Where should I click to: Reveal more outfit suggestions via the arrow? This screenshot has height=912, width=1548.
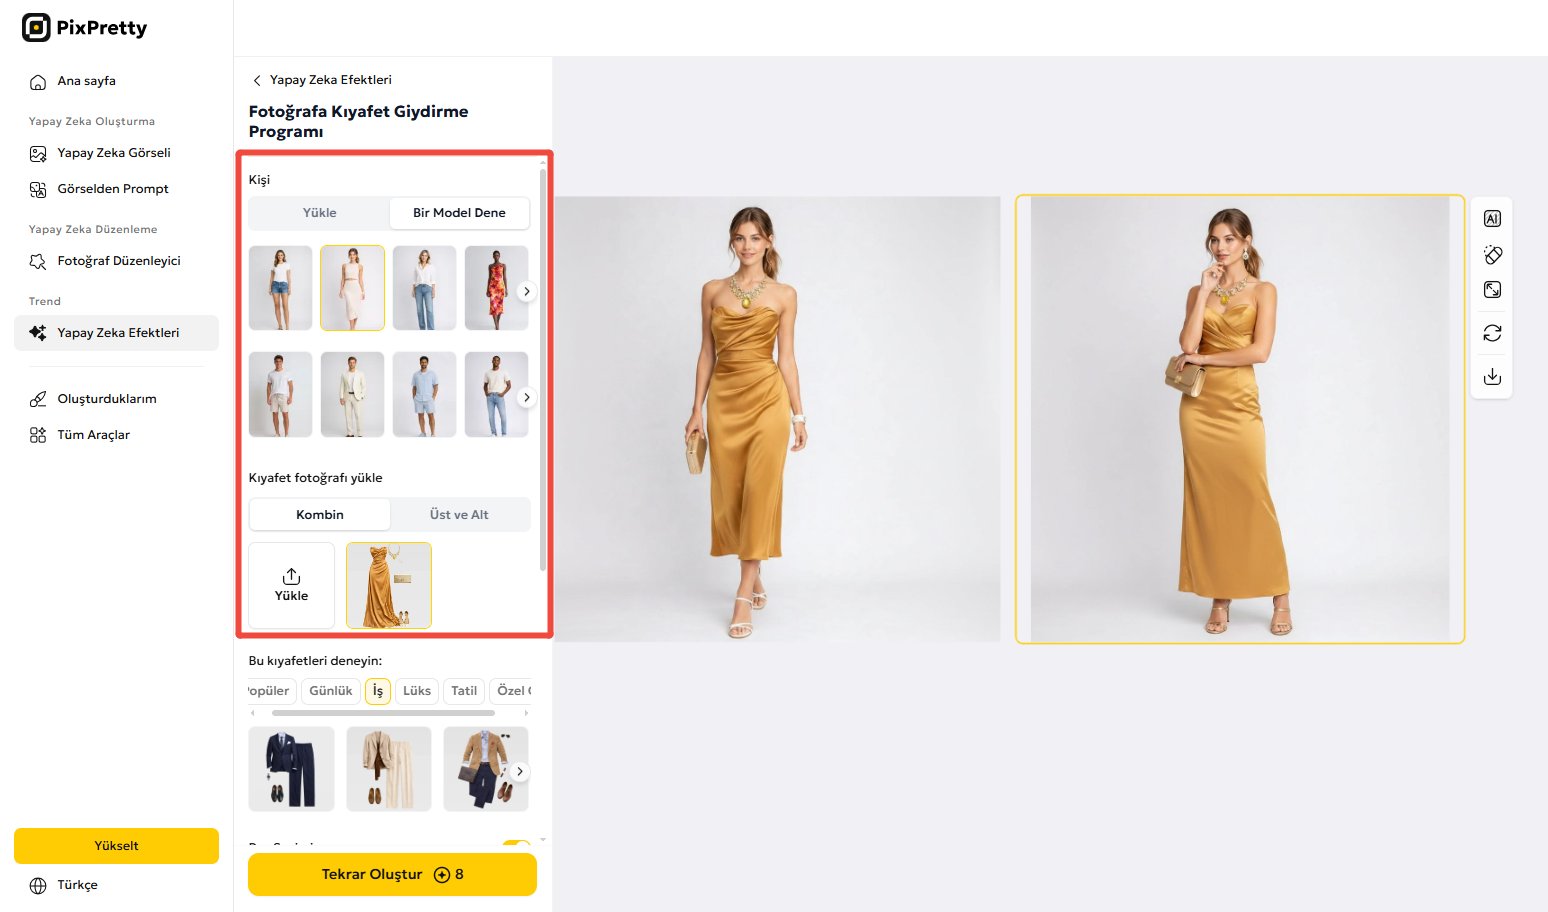(519, 771)
